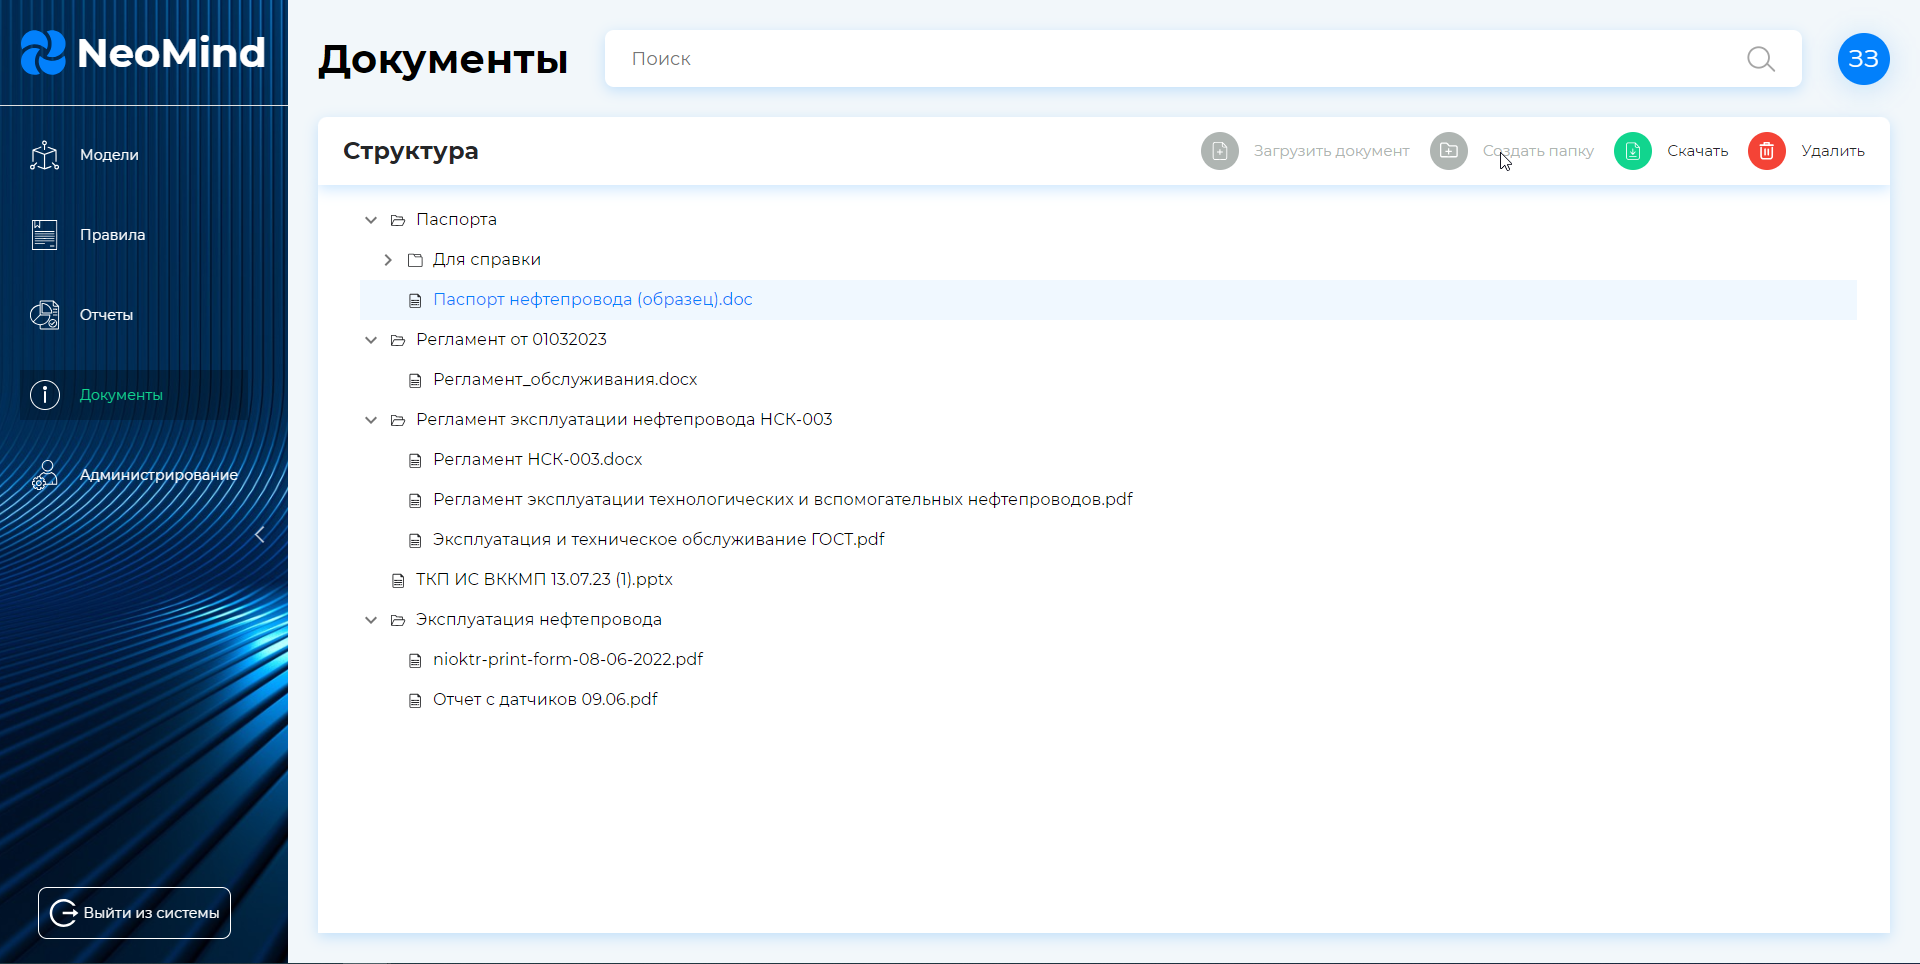Click the Загрузить документ label
Screen dimensions: 1920x964
coord(1331,151)
